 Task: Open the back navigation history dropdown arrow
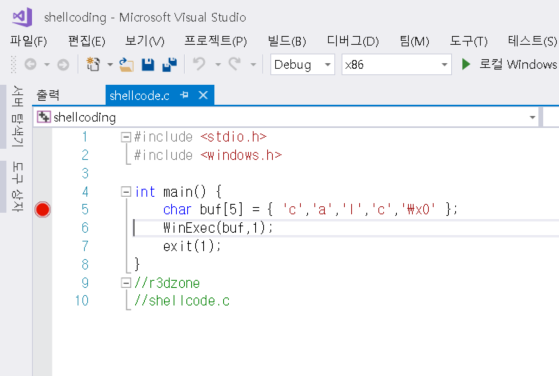[x=47, y=65]
